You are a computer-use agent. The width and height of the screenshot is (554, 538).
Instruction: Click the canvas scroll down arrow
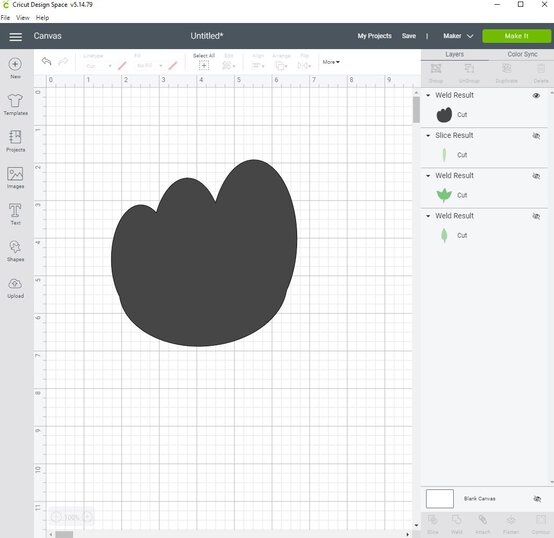click(x=416, y=525)
